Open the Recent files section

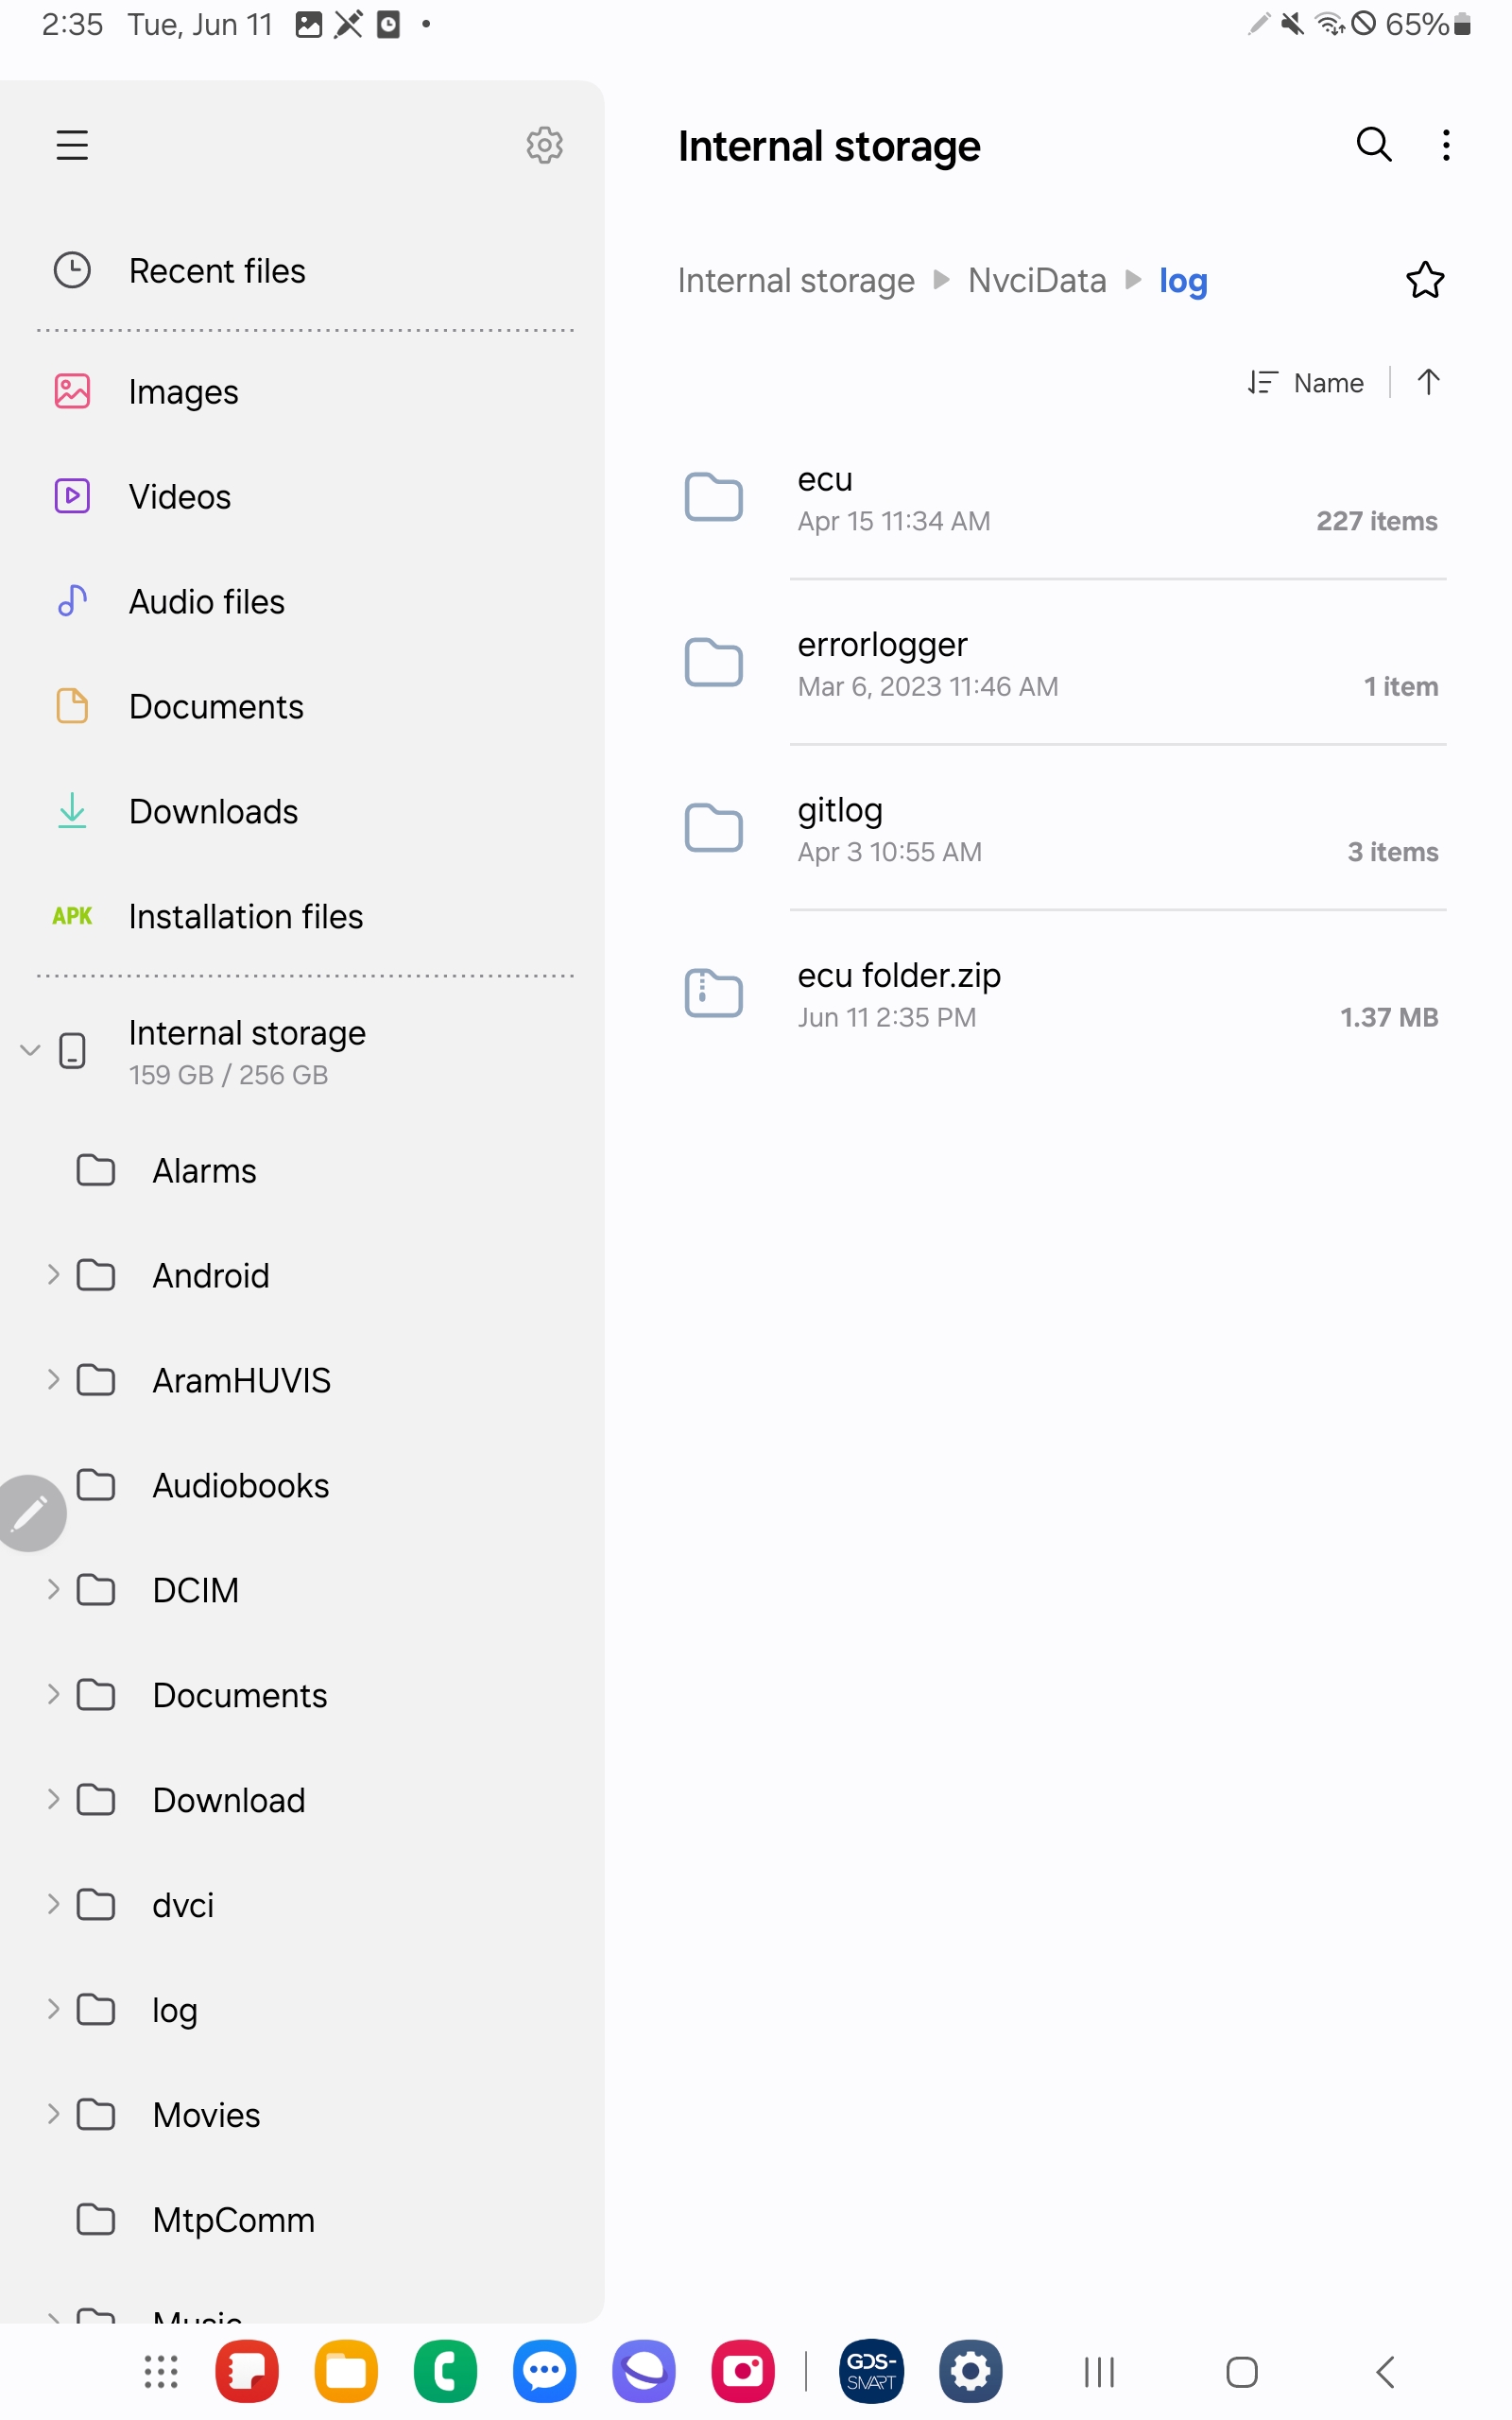pos(217,270)
